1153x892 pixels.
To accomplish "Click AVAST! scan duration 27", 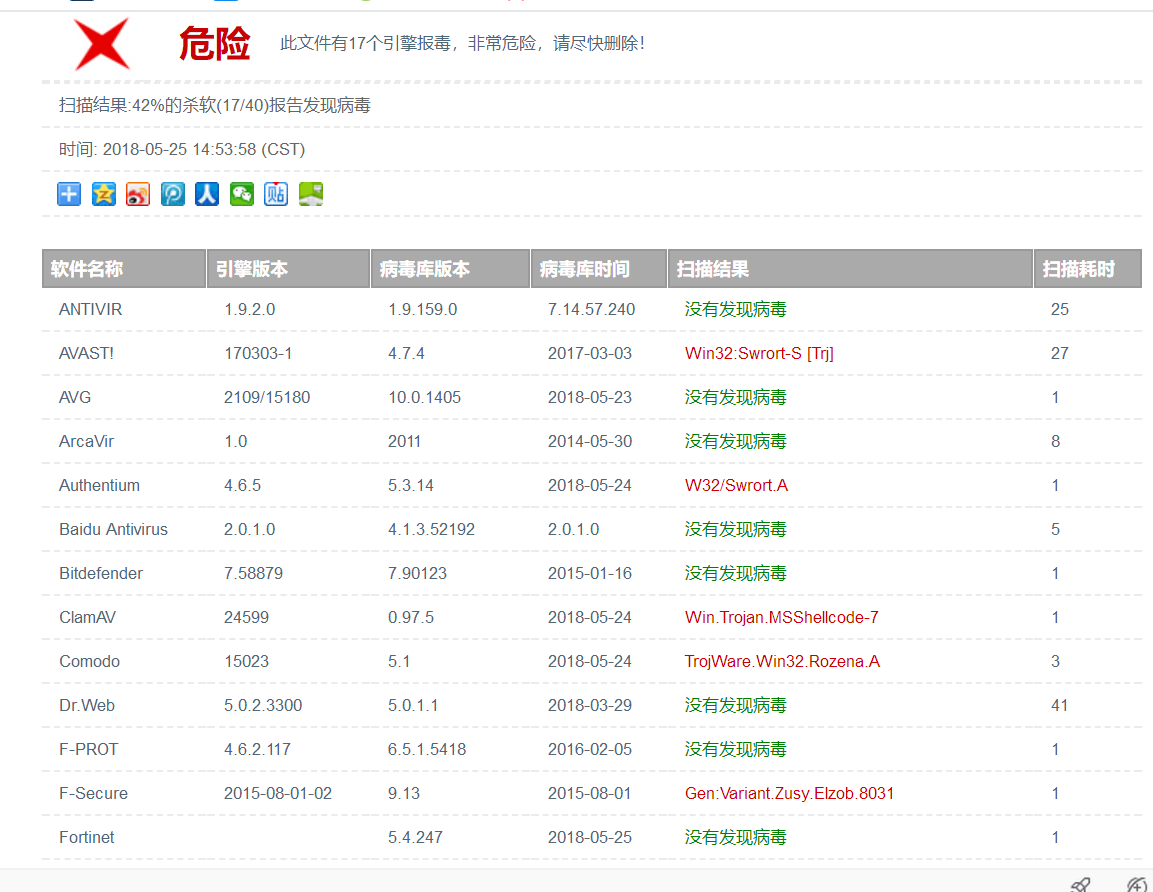I will coord(1060,354).
